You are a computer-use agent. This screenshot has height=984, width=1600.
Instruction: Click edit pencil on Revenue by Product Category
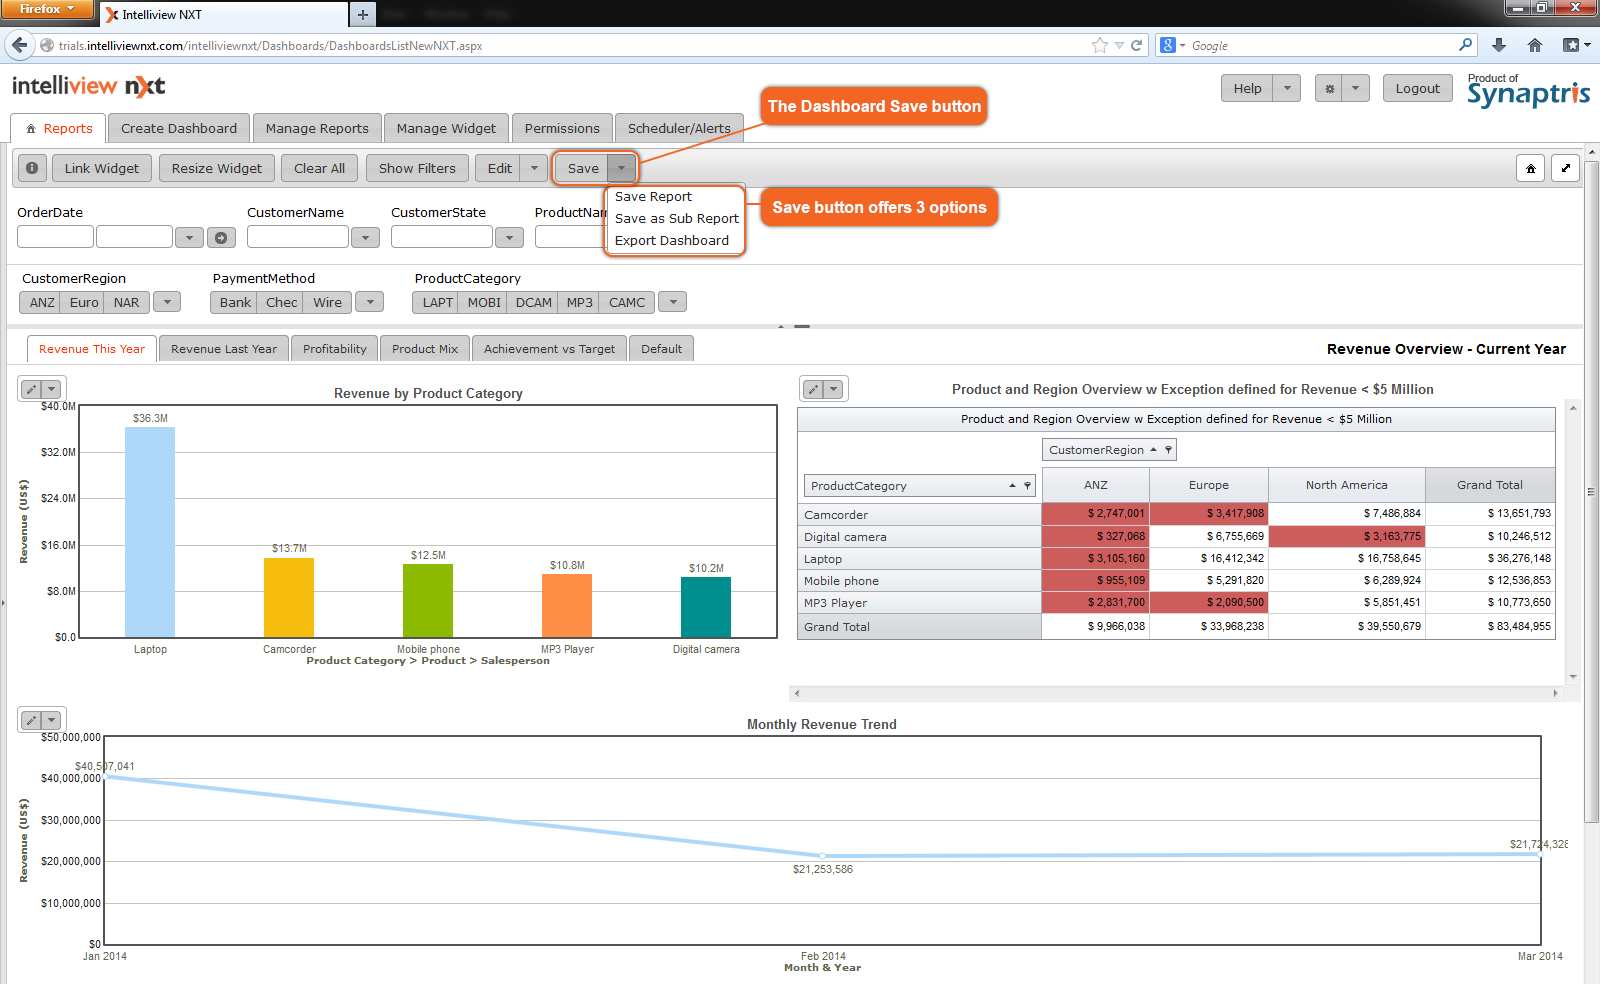[31, 389]
